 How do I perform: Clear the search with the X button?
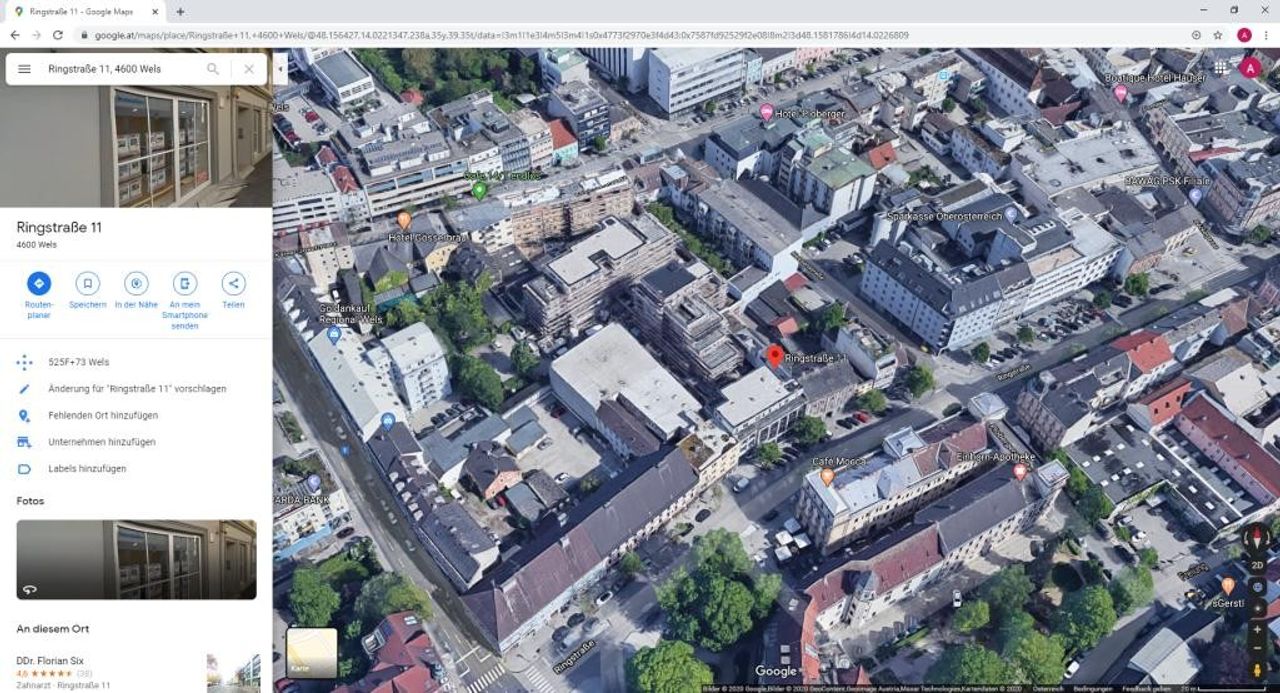click(249, 69)
